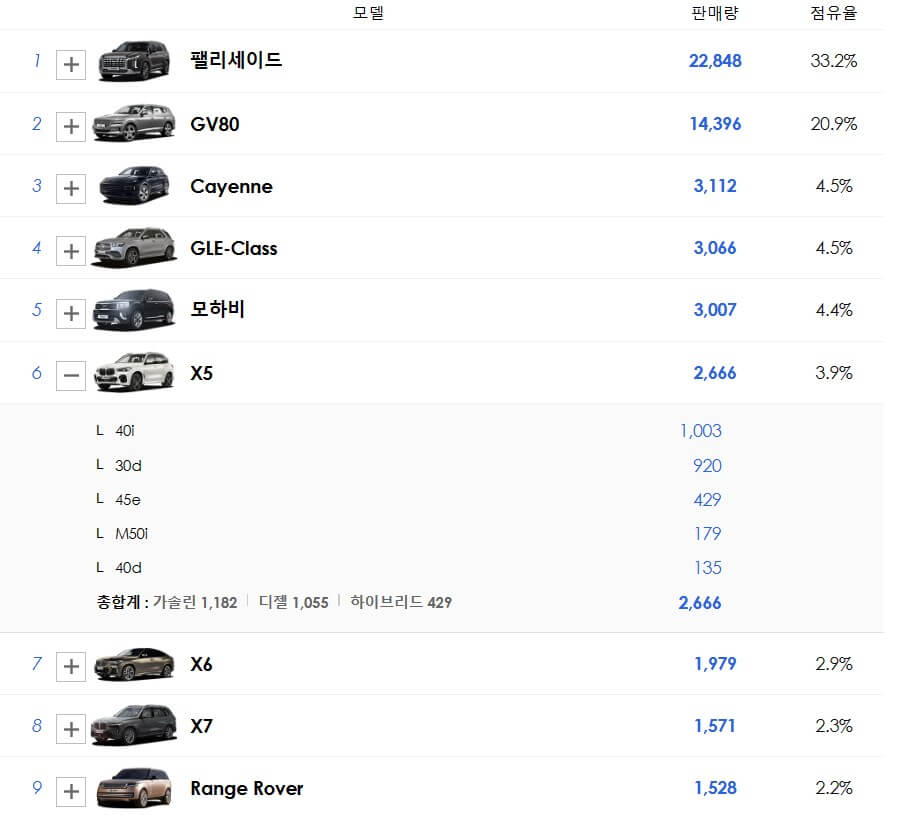Expand the GLE-Class details

click(x=71, y=249)
